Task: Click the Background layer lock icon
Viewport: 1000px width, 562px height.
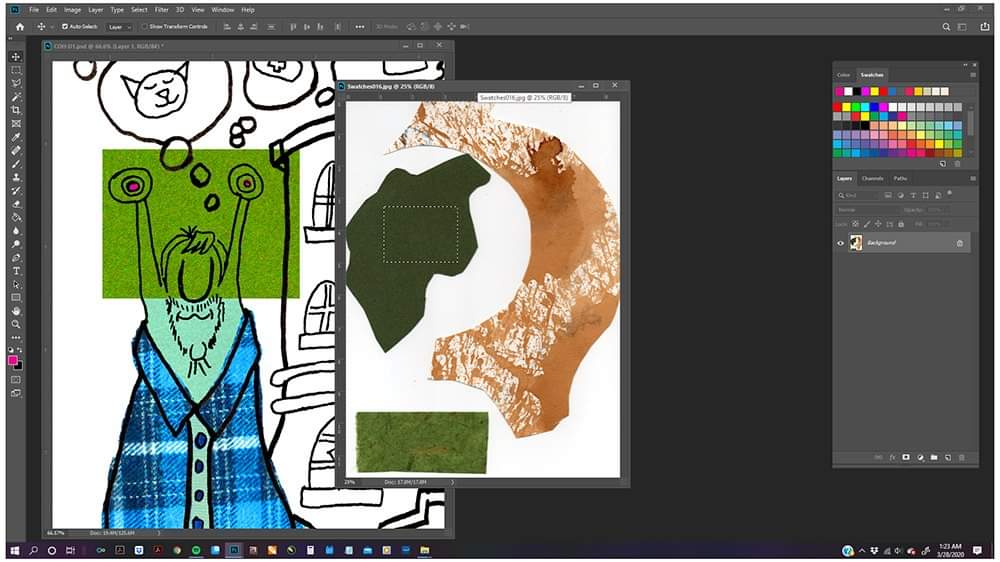Action: (960, 243)
